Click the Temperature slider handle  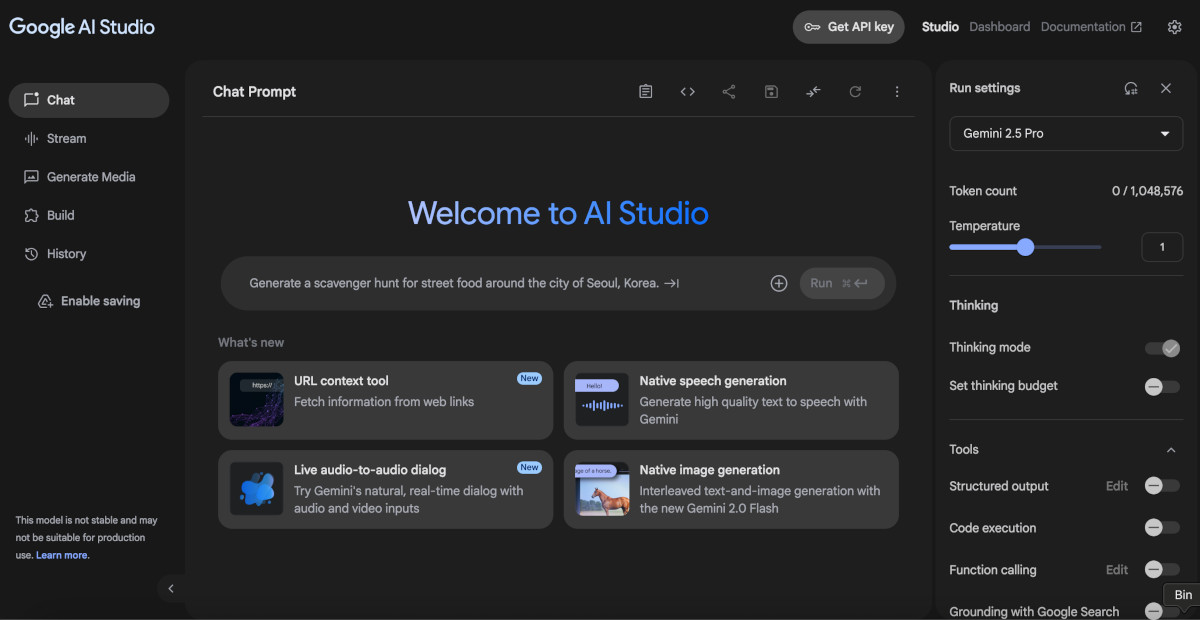point(1025,247)
